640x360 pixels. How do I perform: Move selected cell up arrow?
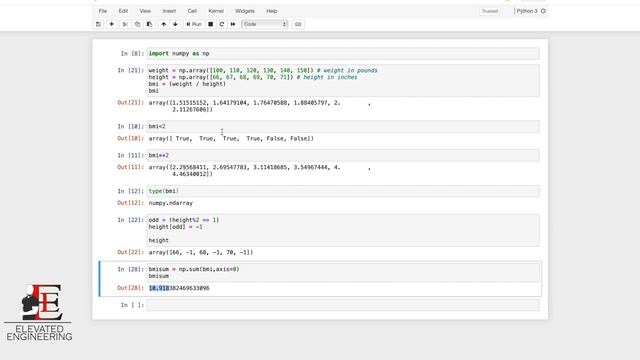pos(164,24)
